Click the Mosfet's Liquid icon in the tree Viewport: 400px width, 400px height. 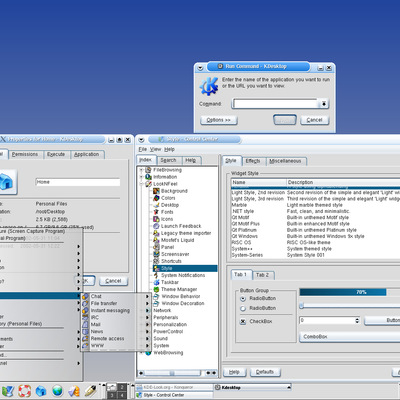156,240
